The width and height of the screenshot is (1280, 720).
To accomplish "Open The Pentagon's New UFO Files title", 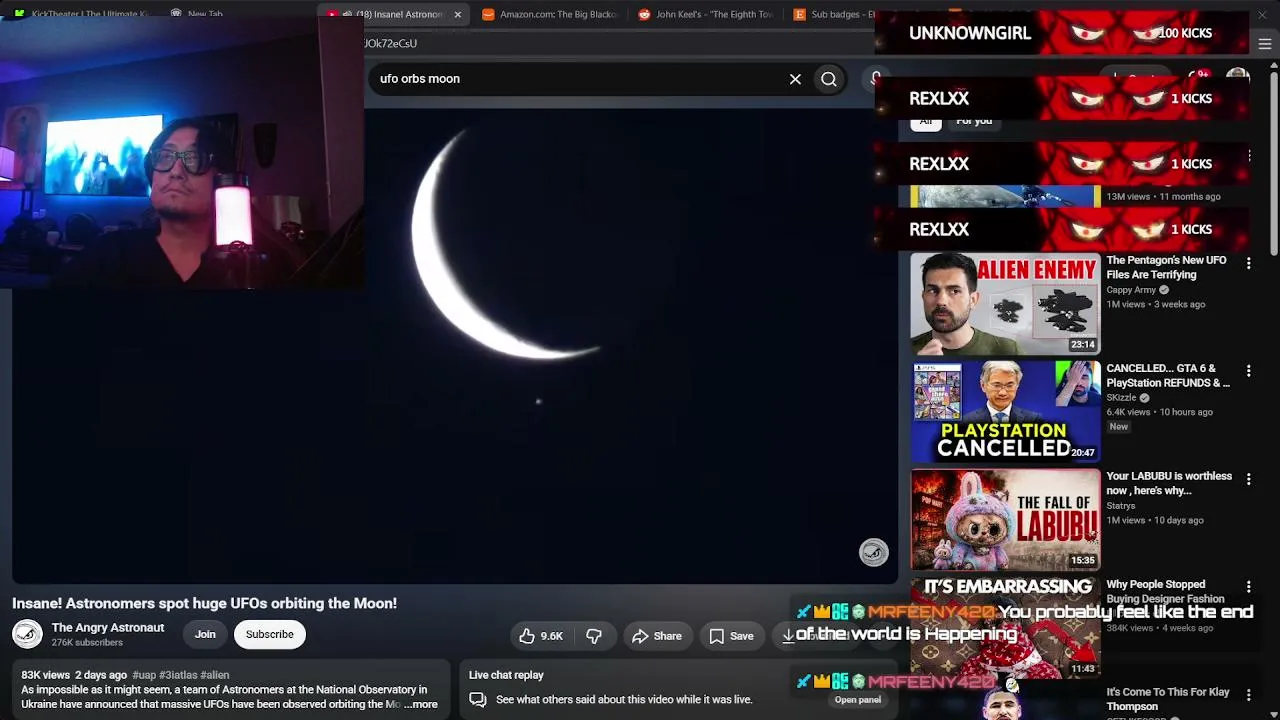I will (1167, 268).
